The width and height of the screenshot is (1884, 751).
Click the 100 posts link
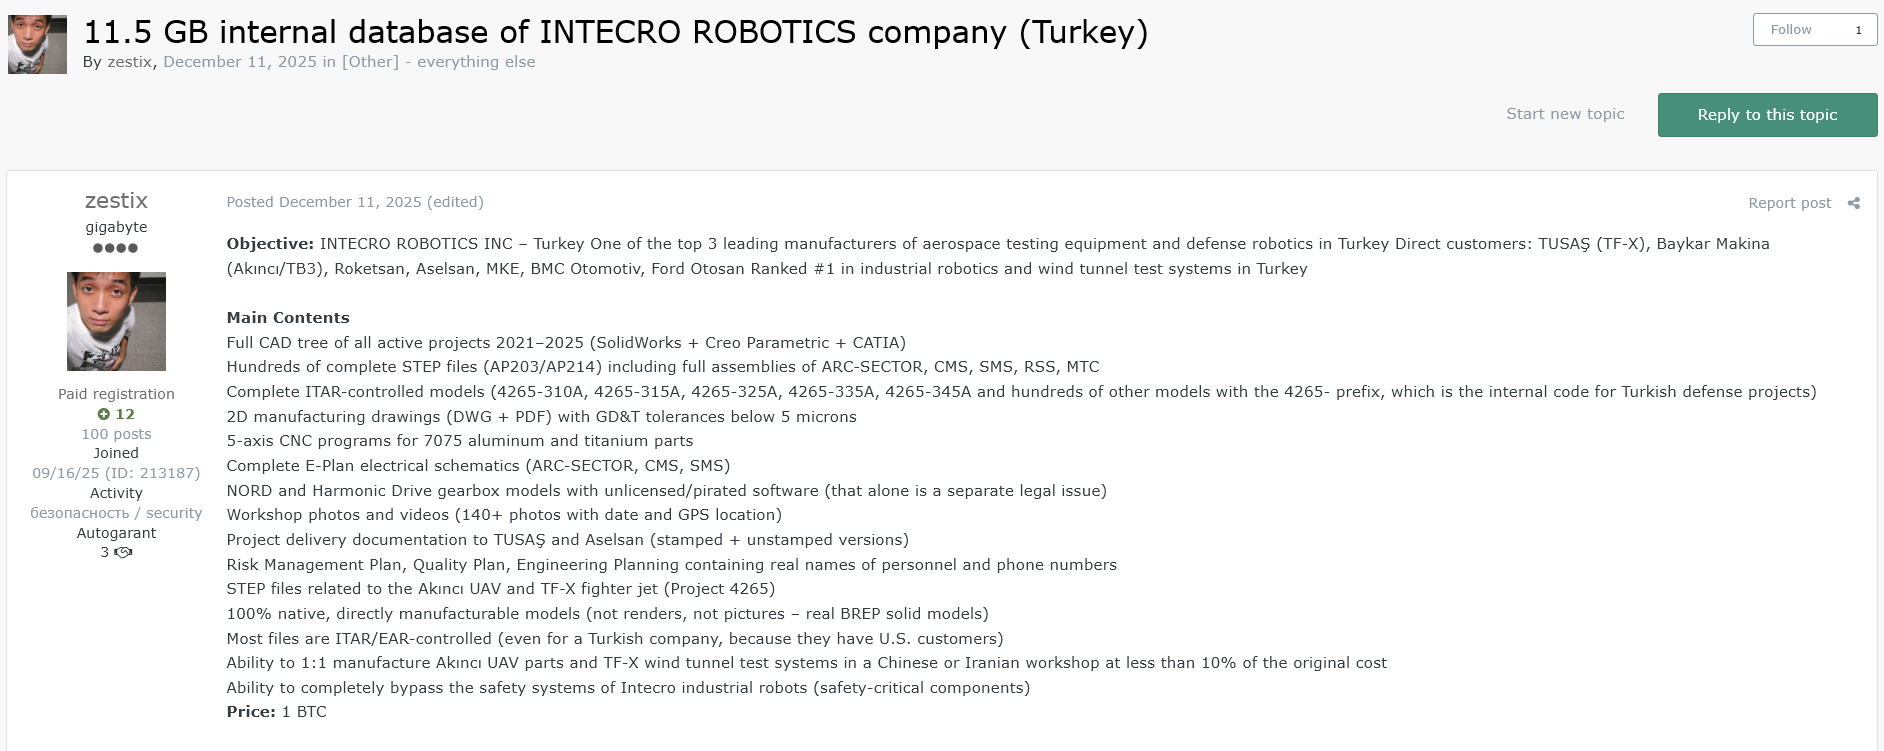point(116,433)
